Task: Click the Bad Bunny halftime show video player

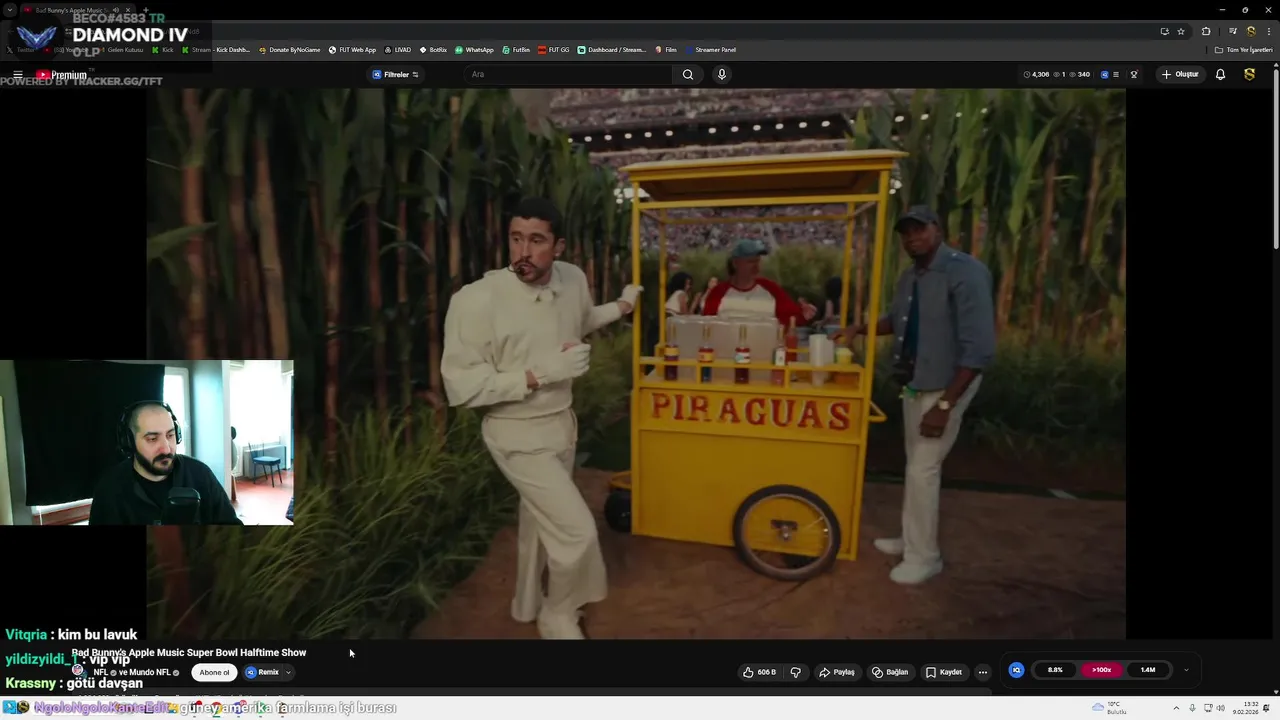Action: [636, 363]
